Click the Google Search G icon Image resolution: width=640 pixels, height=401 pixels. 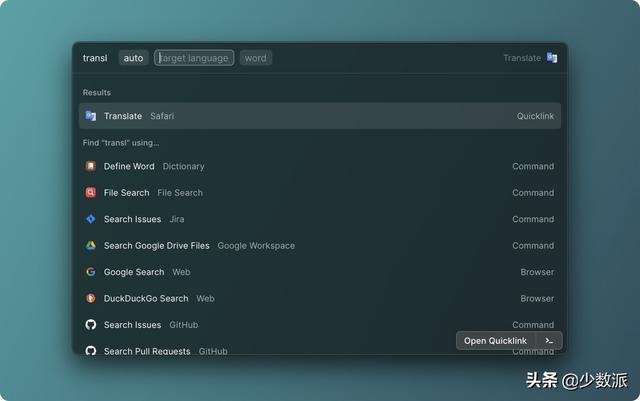(x=91, y=272)
